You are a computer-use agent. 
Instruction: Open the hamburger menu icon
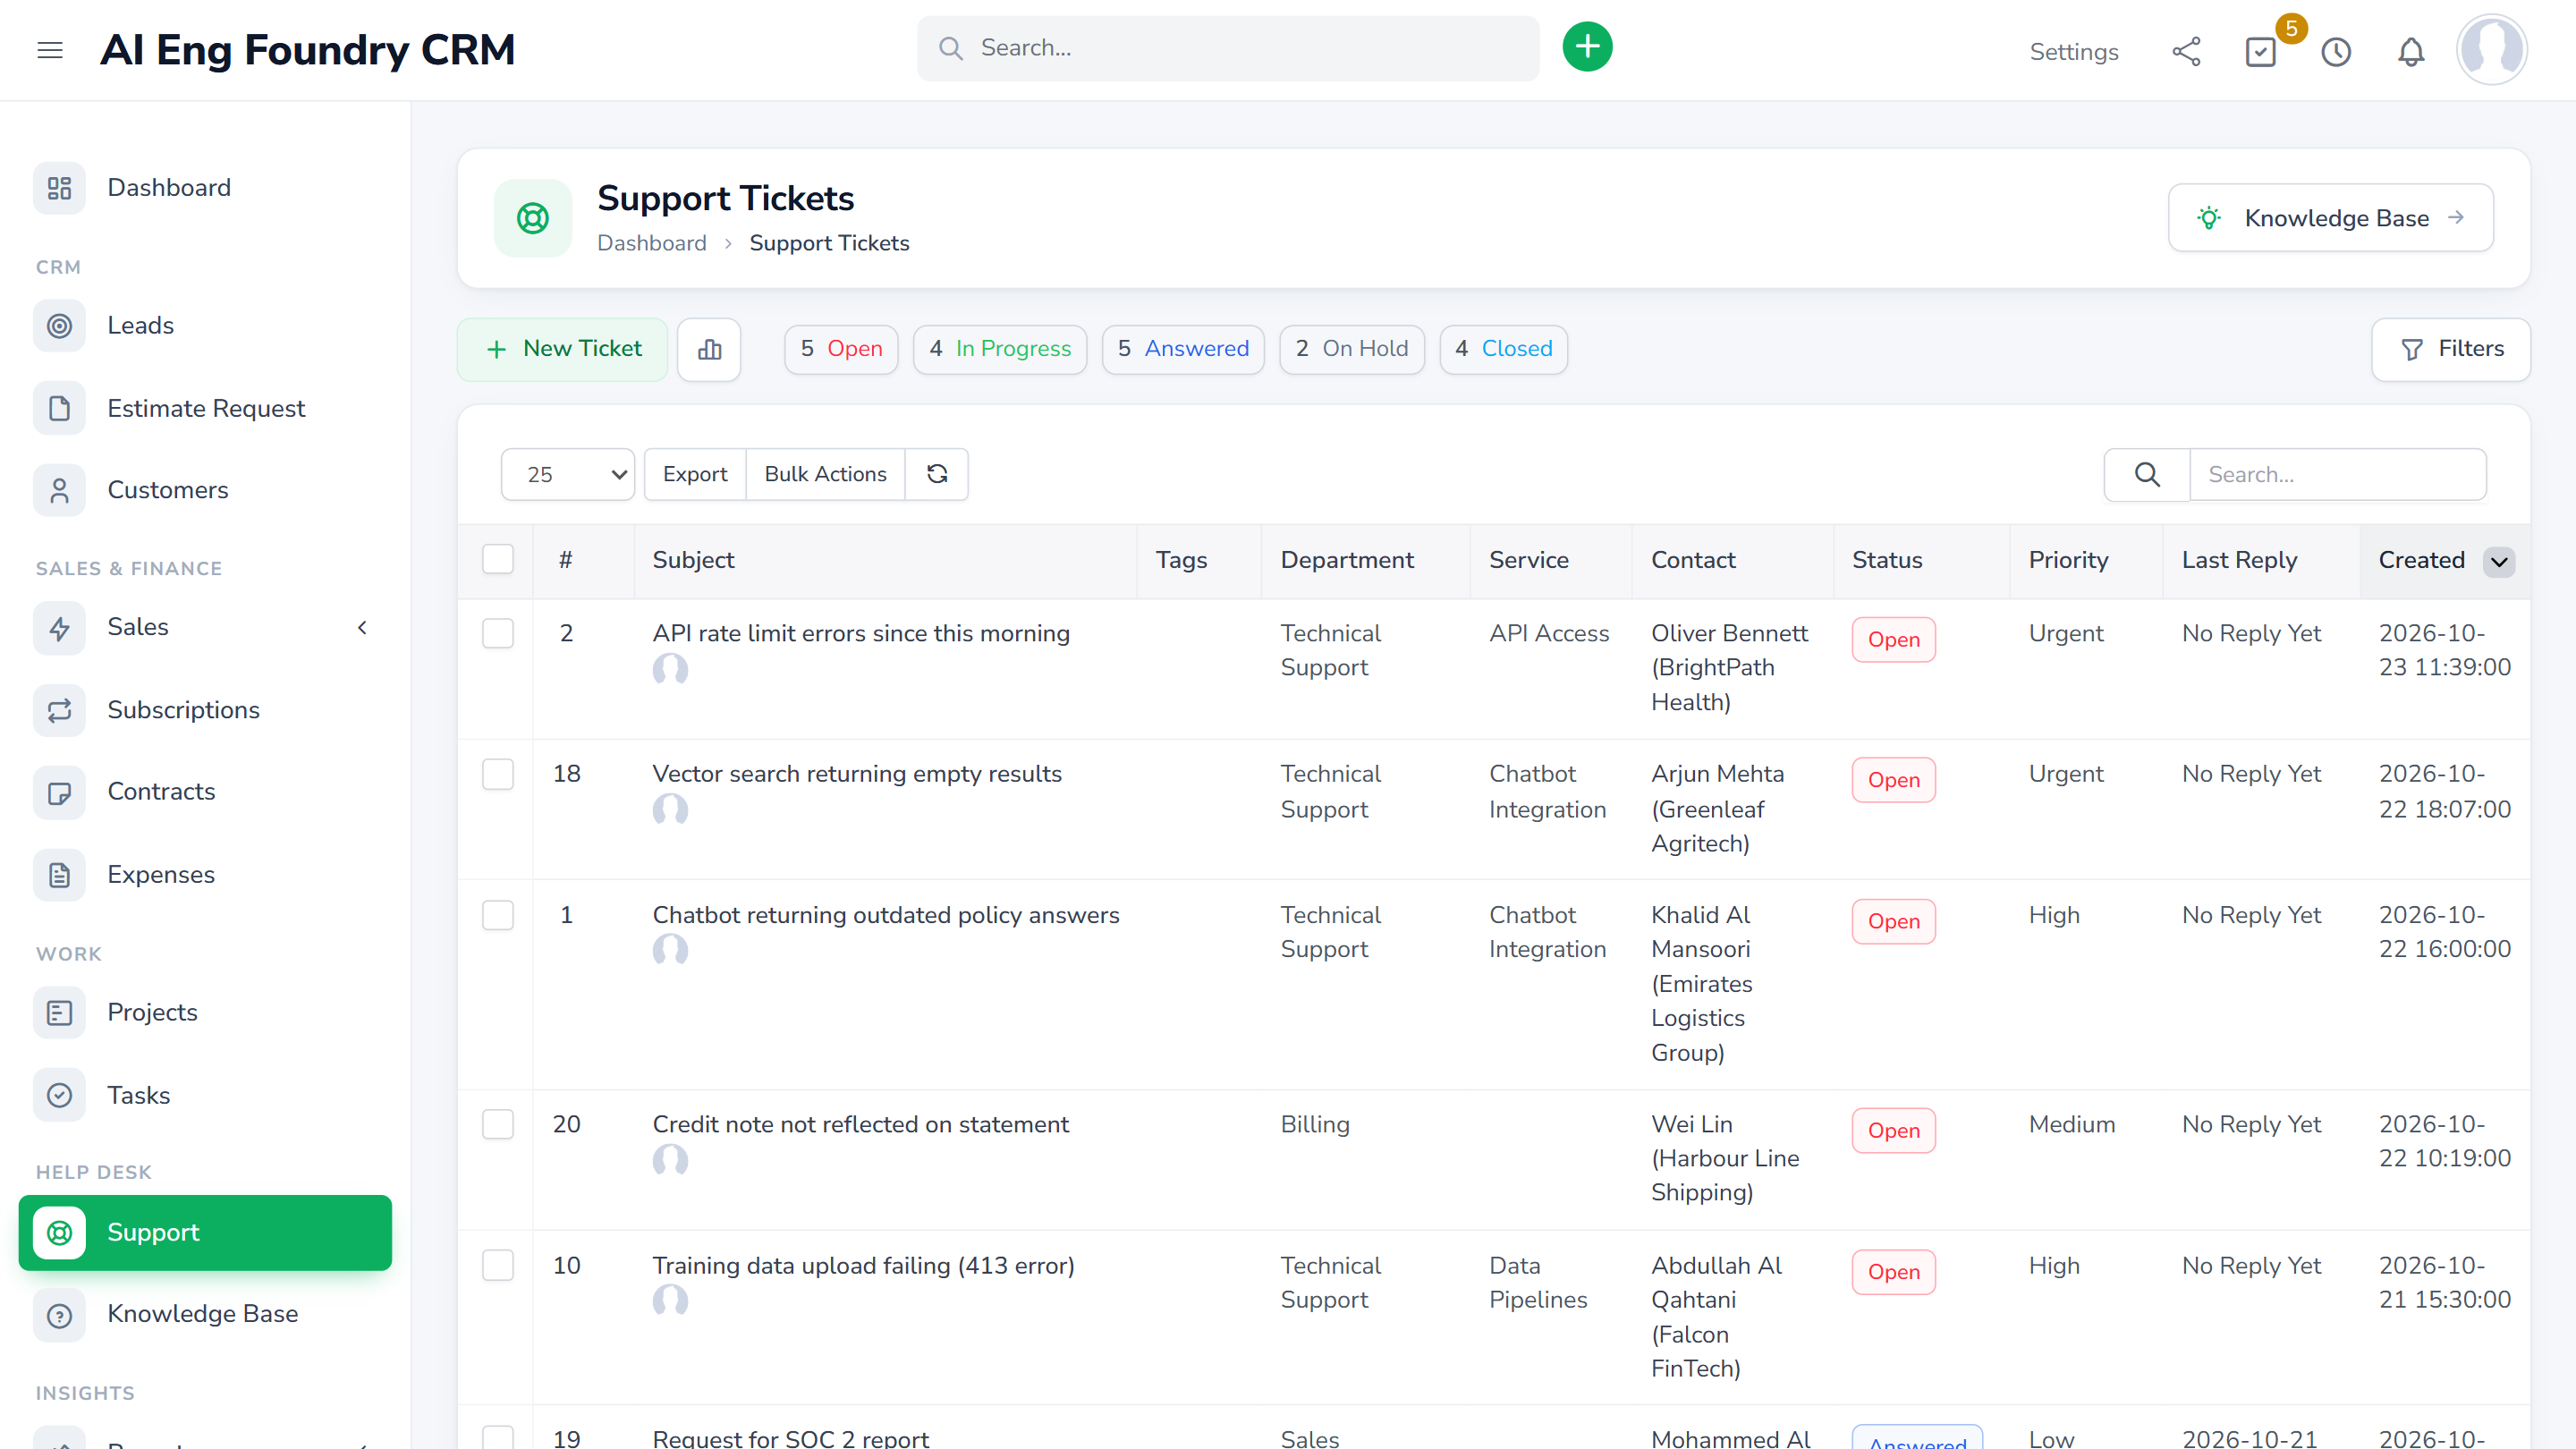(50, 50)
